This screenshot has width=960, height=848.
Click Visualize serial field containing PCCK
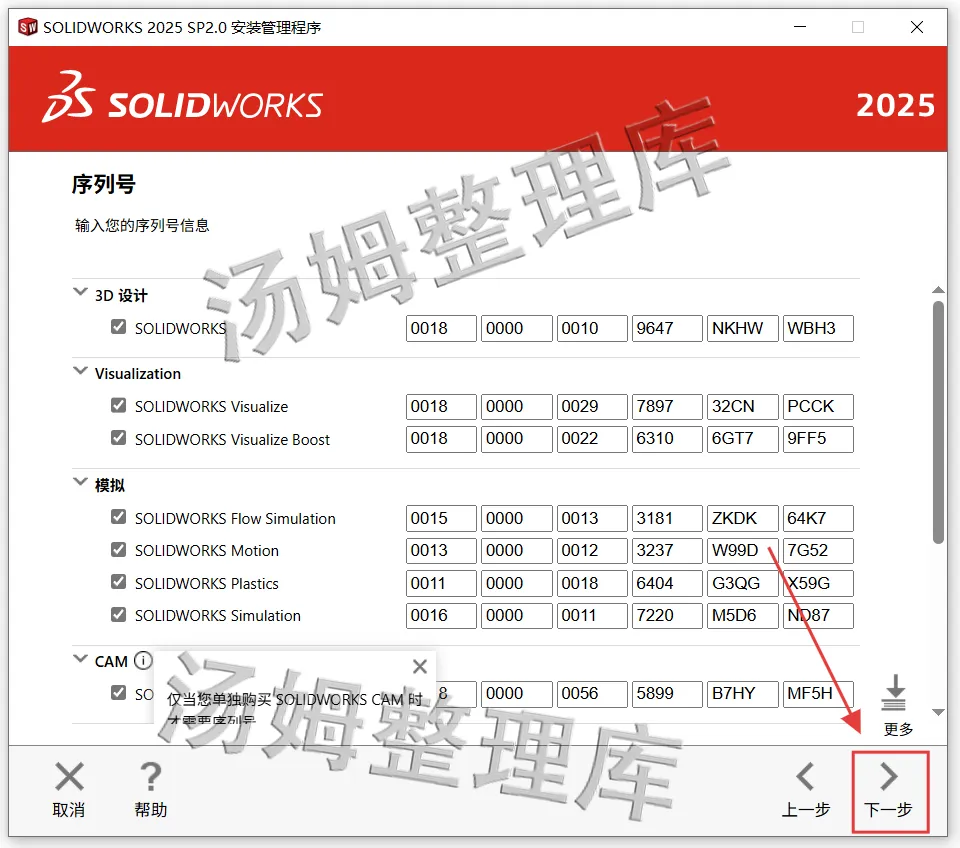point(818,407)
